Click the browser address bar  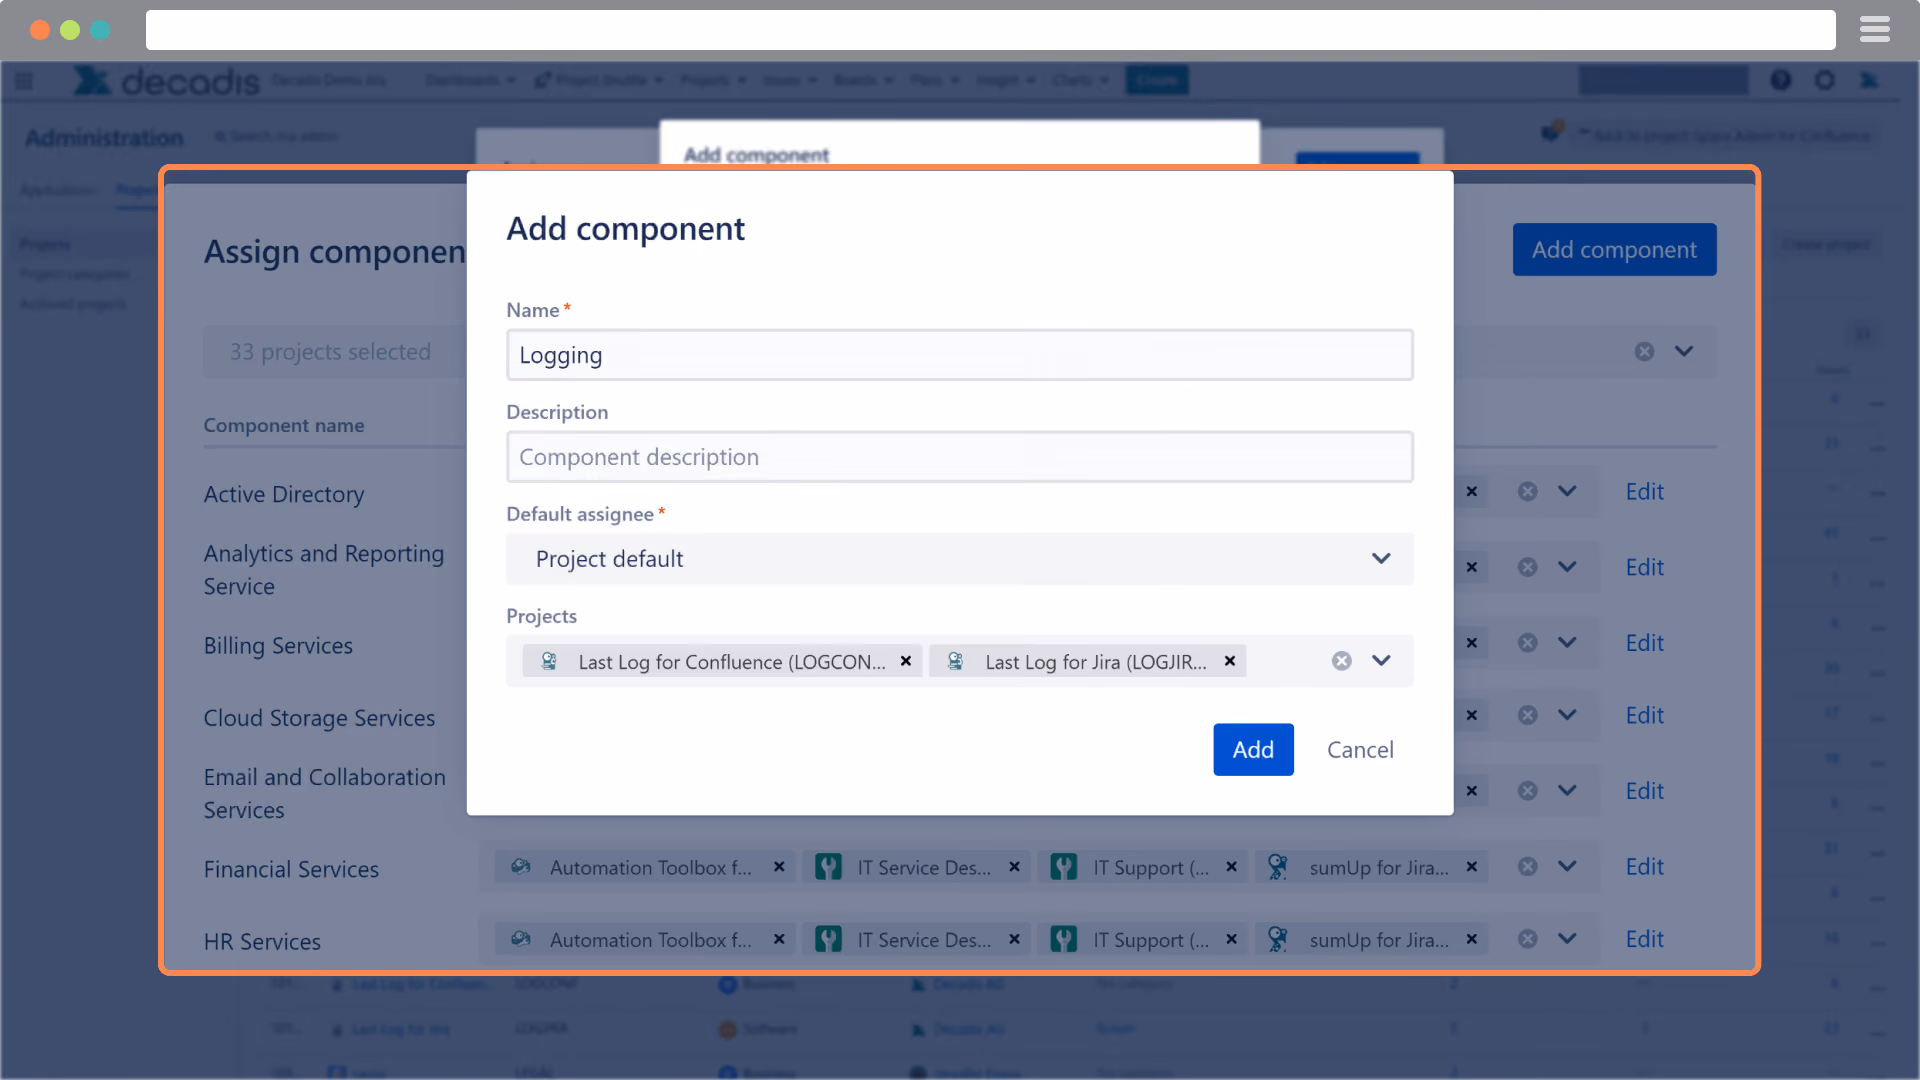(990, 30)
